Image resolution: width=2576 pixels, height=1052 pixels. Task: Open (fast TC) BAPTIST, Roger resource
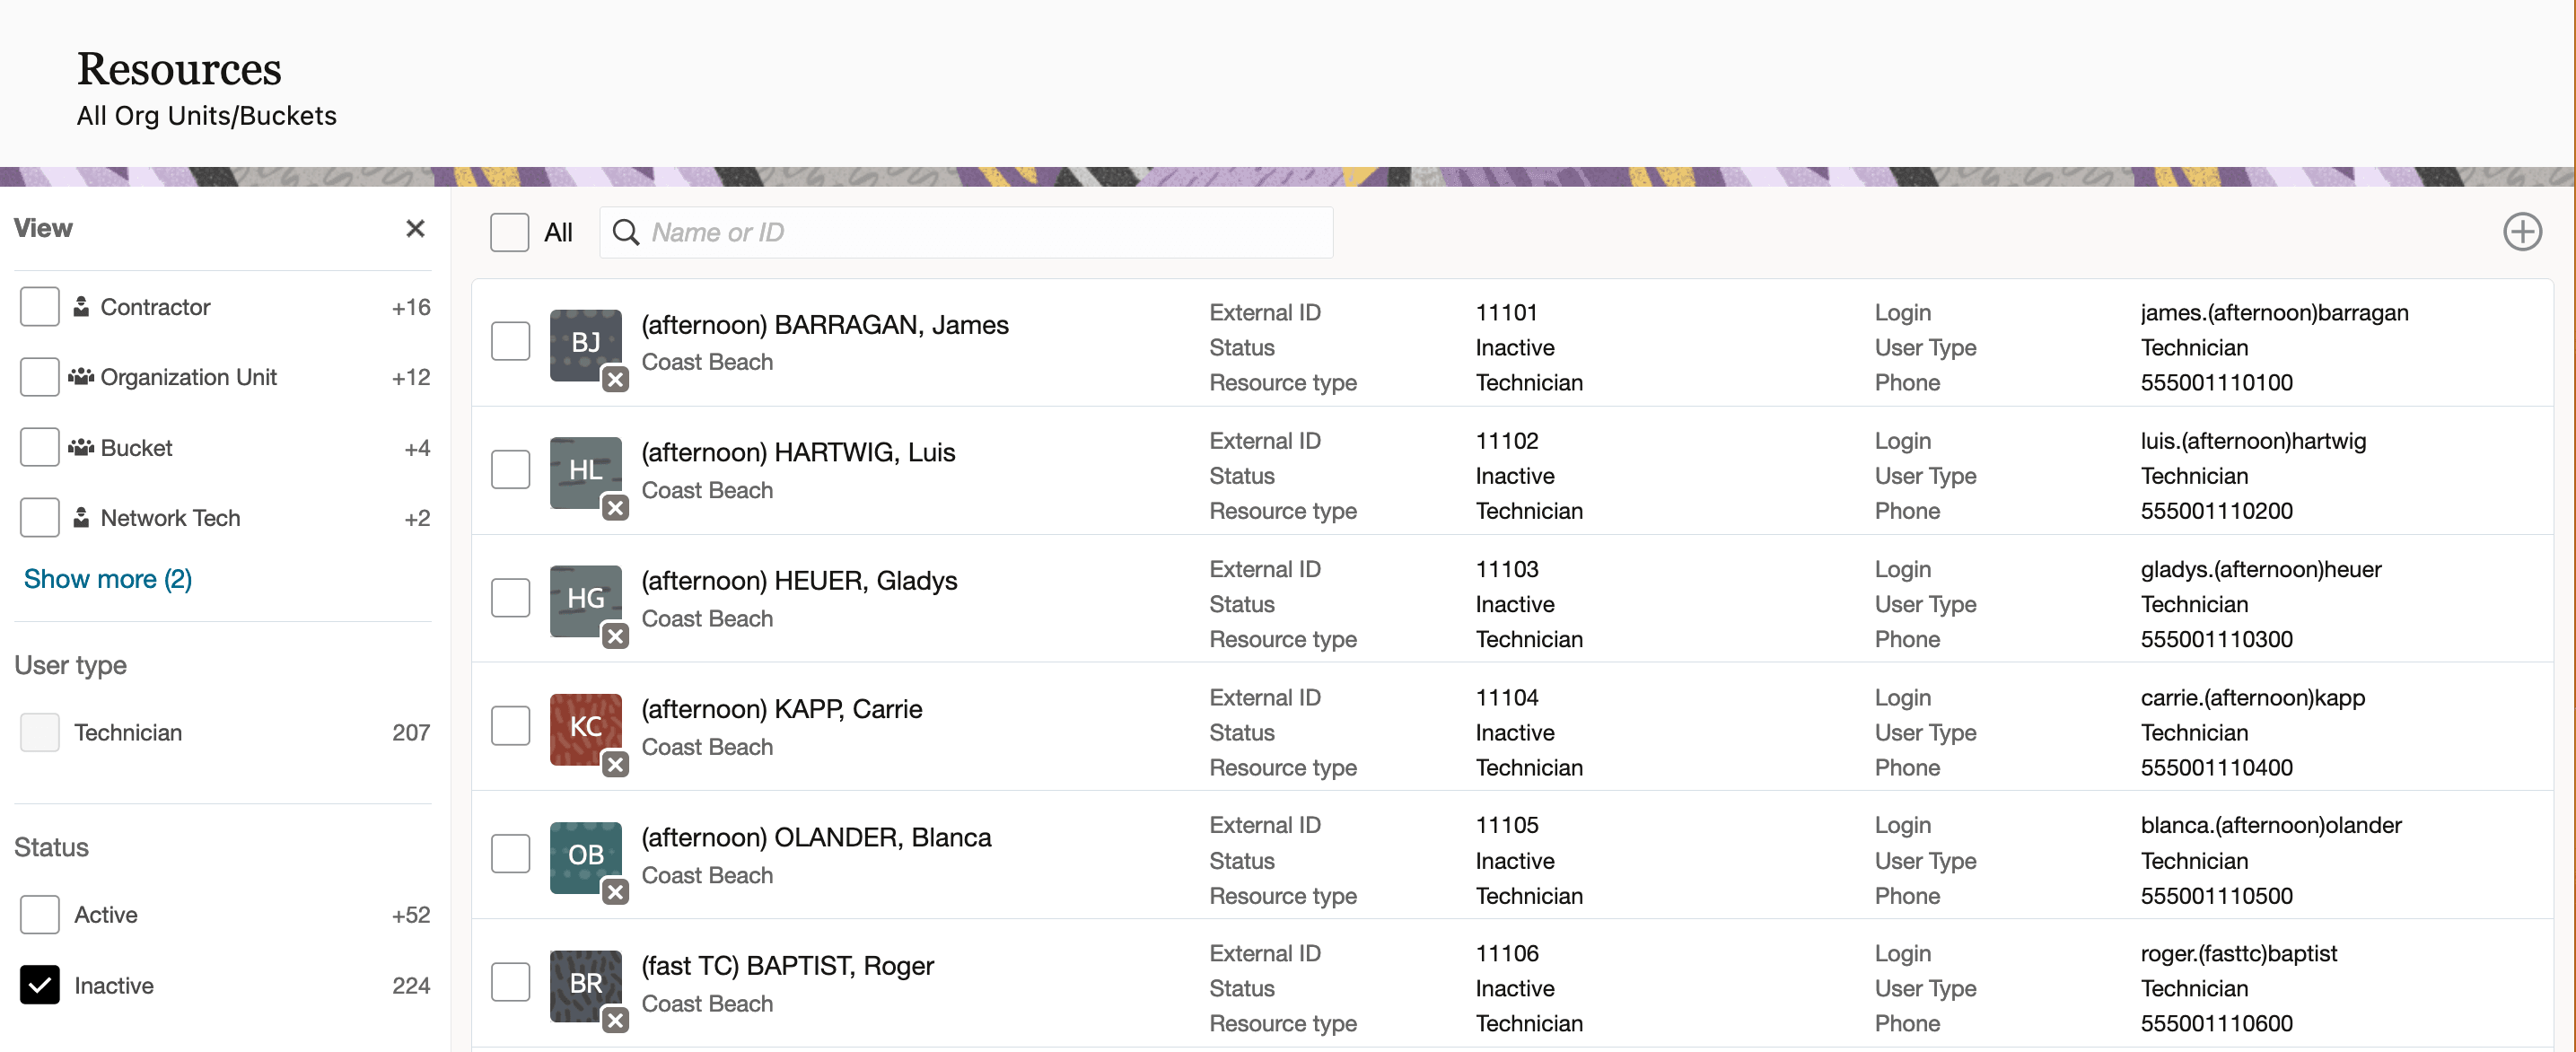(x=787, y=966)
